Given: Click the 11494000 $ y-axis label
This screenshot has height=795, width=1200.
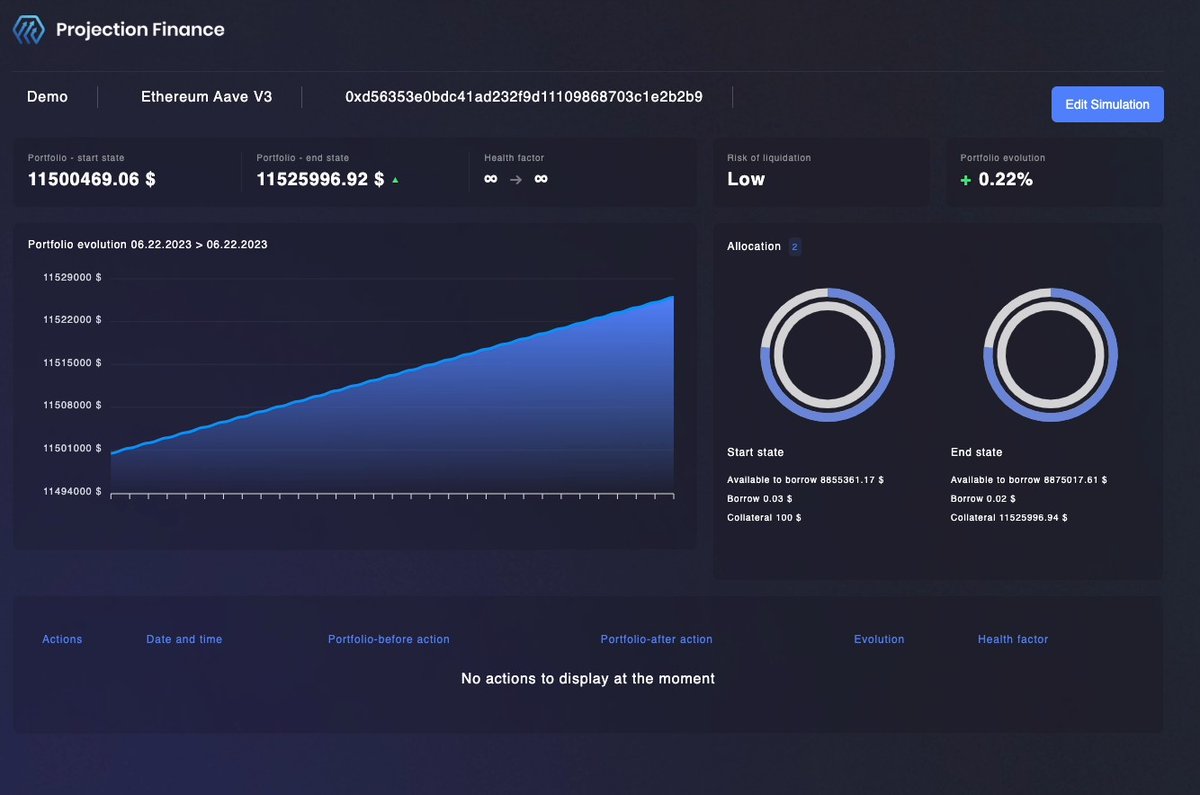Looking at the screenshot, I should 72,492.
